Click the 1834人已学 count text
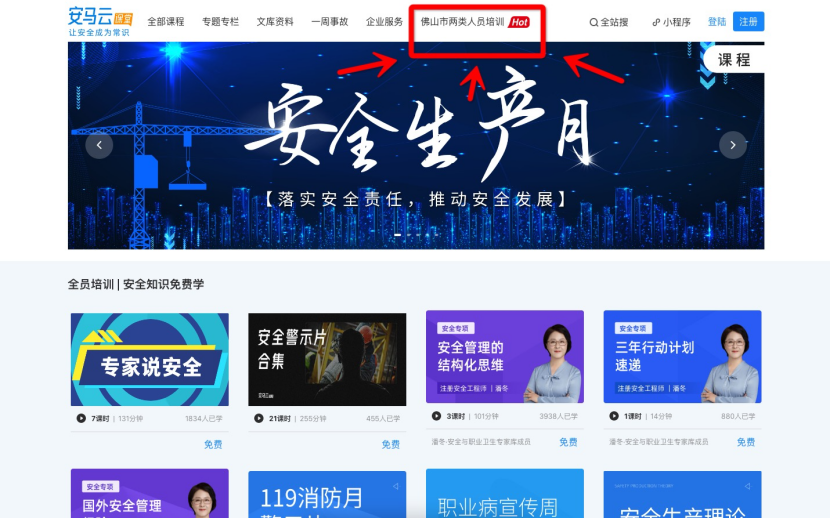 click(204, 419)
